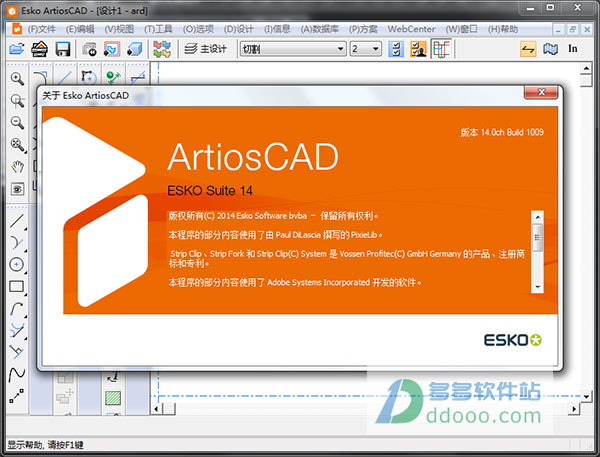Open the (F)文件 menu

tap(41, 29)
